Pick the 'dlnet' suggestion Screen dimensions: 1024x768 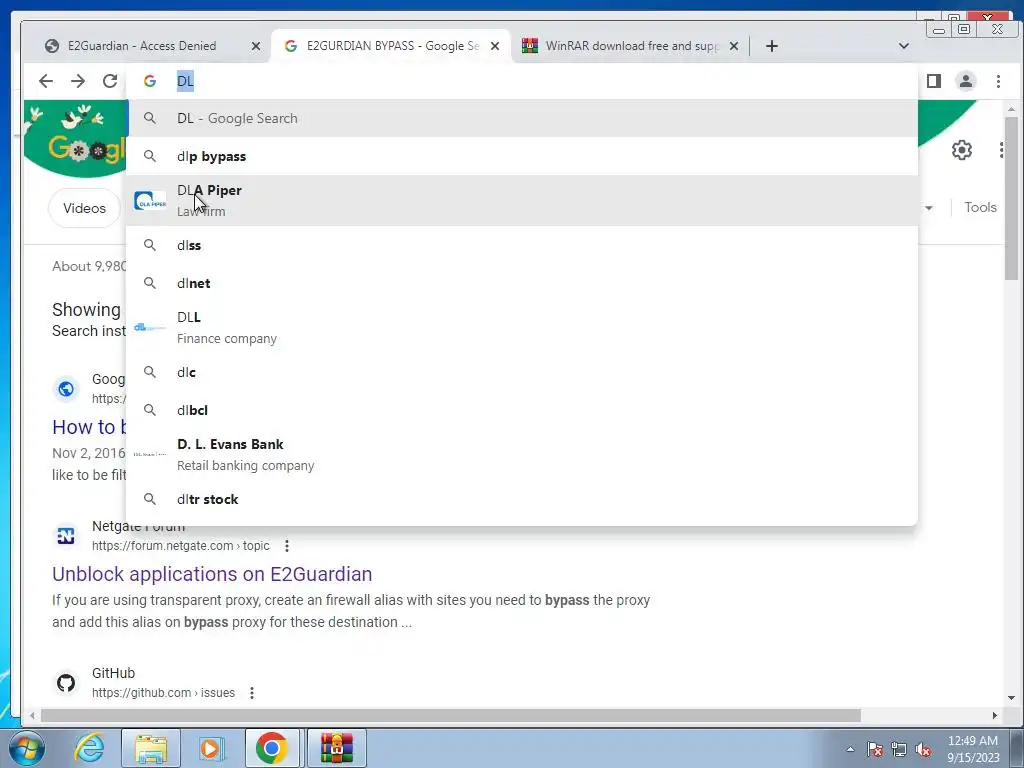tap(522, 283)
